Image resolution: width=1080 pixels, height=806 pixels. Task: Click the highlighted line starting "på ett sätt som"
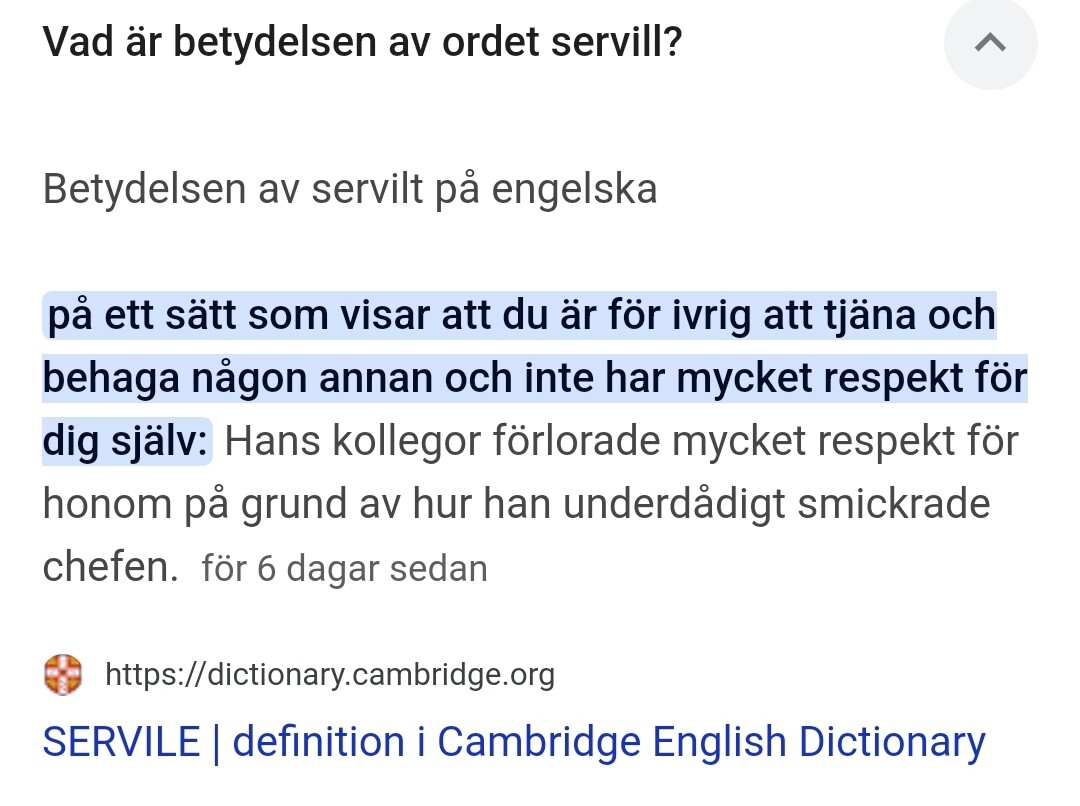[x=520, y=317]
